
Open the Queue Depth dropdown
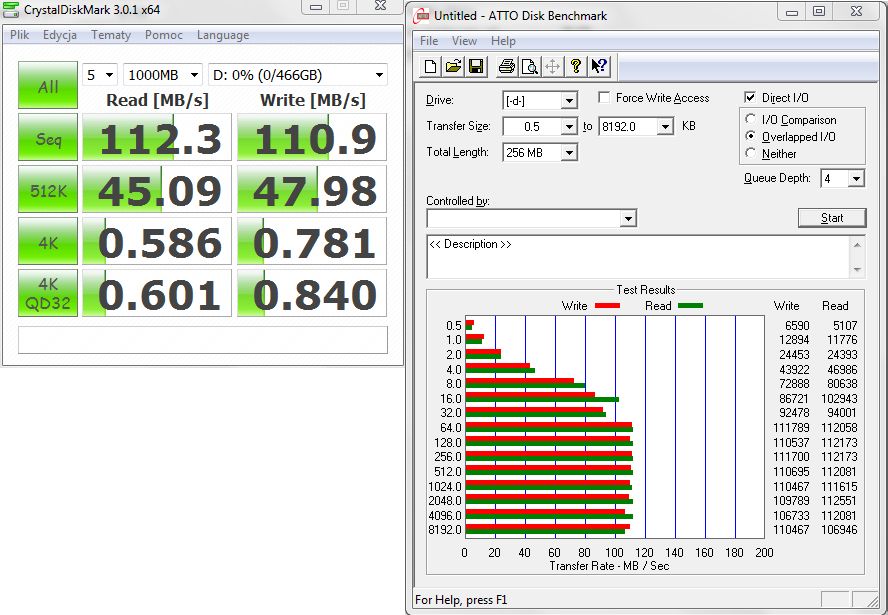[x=856, y=179]
